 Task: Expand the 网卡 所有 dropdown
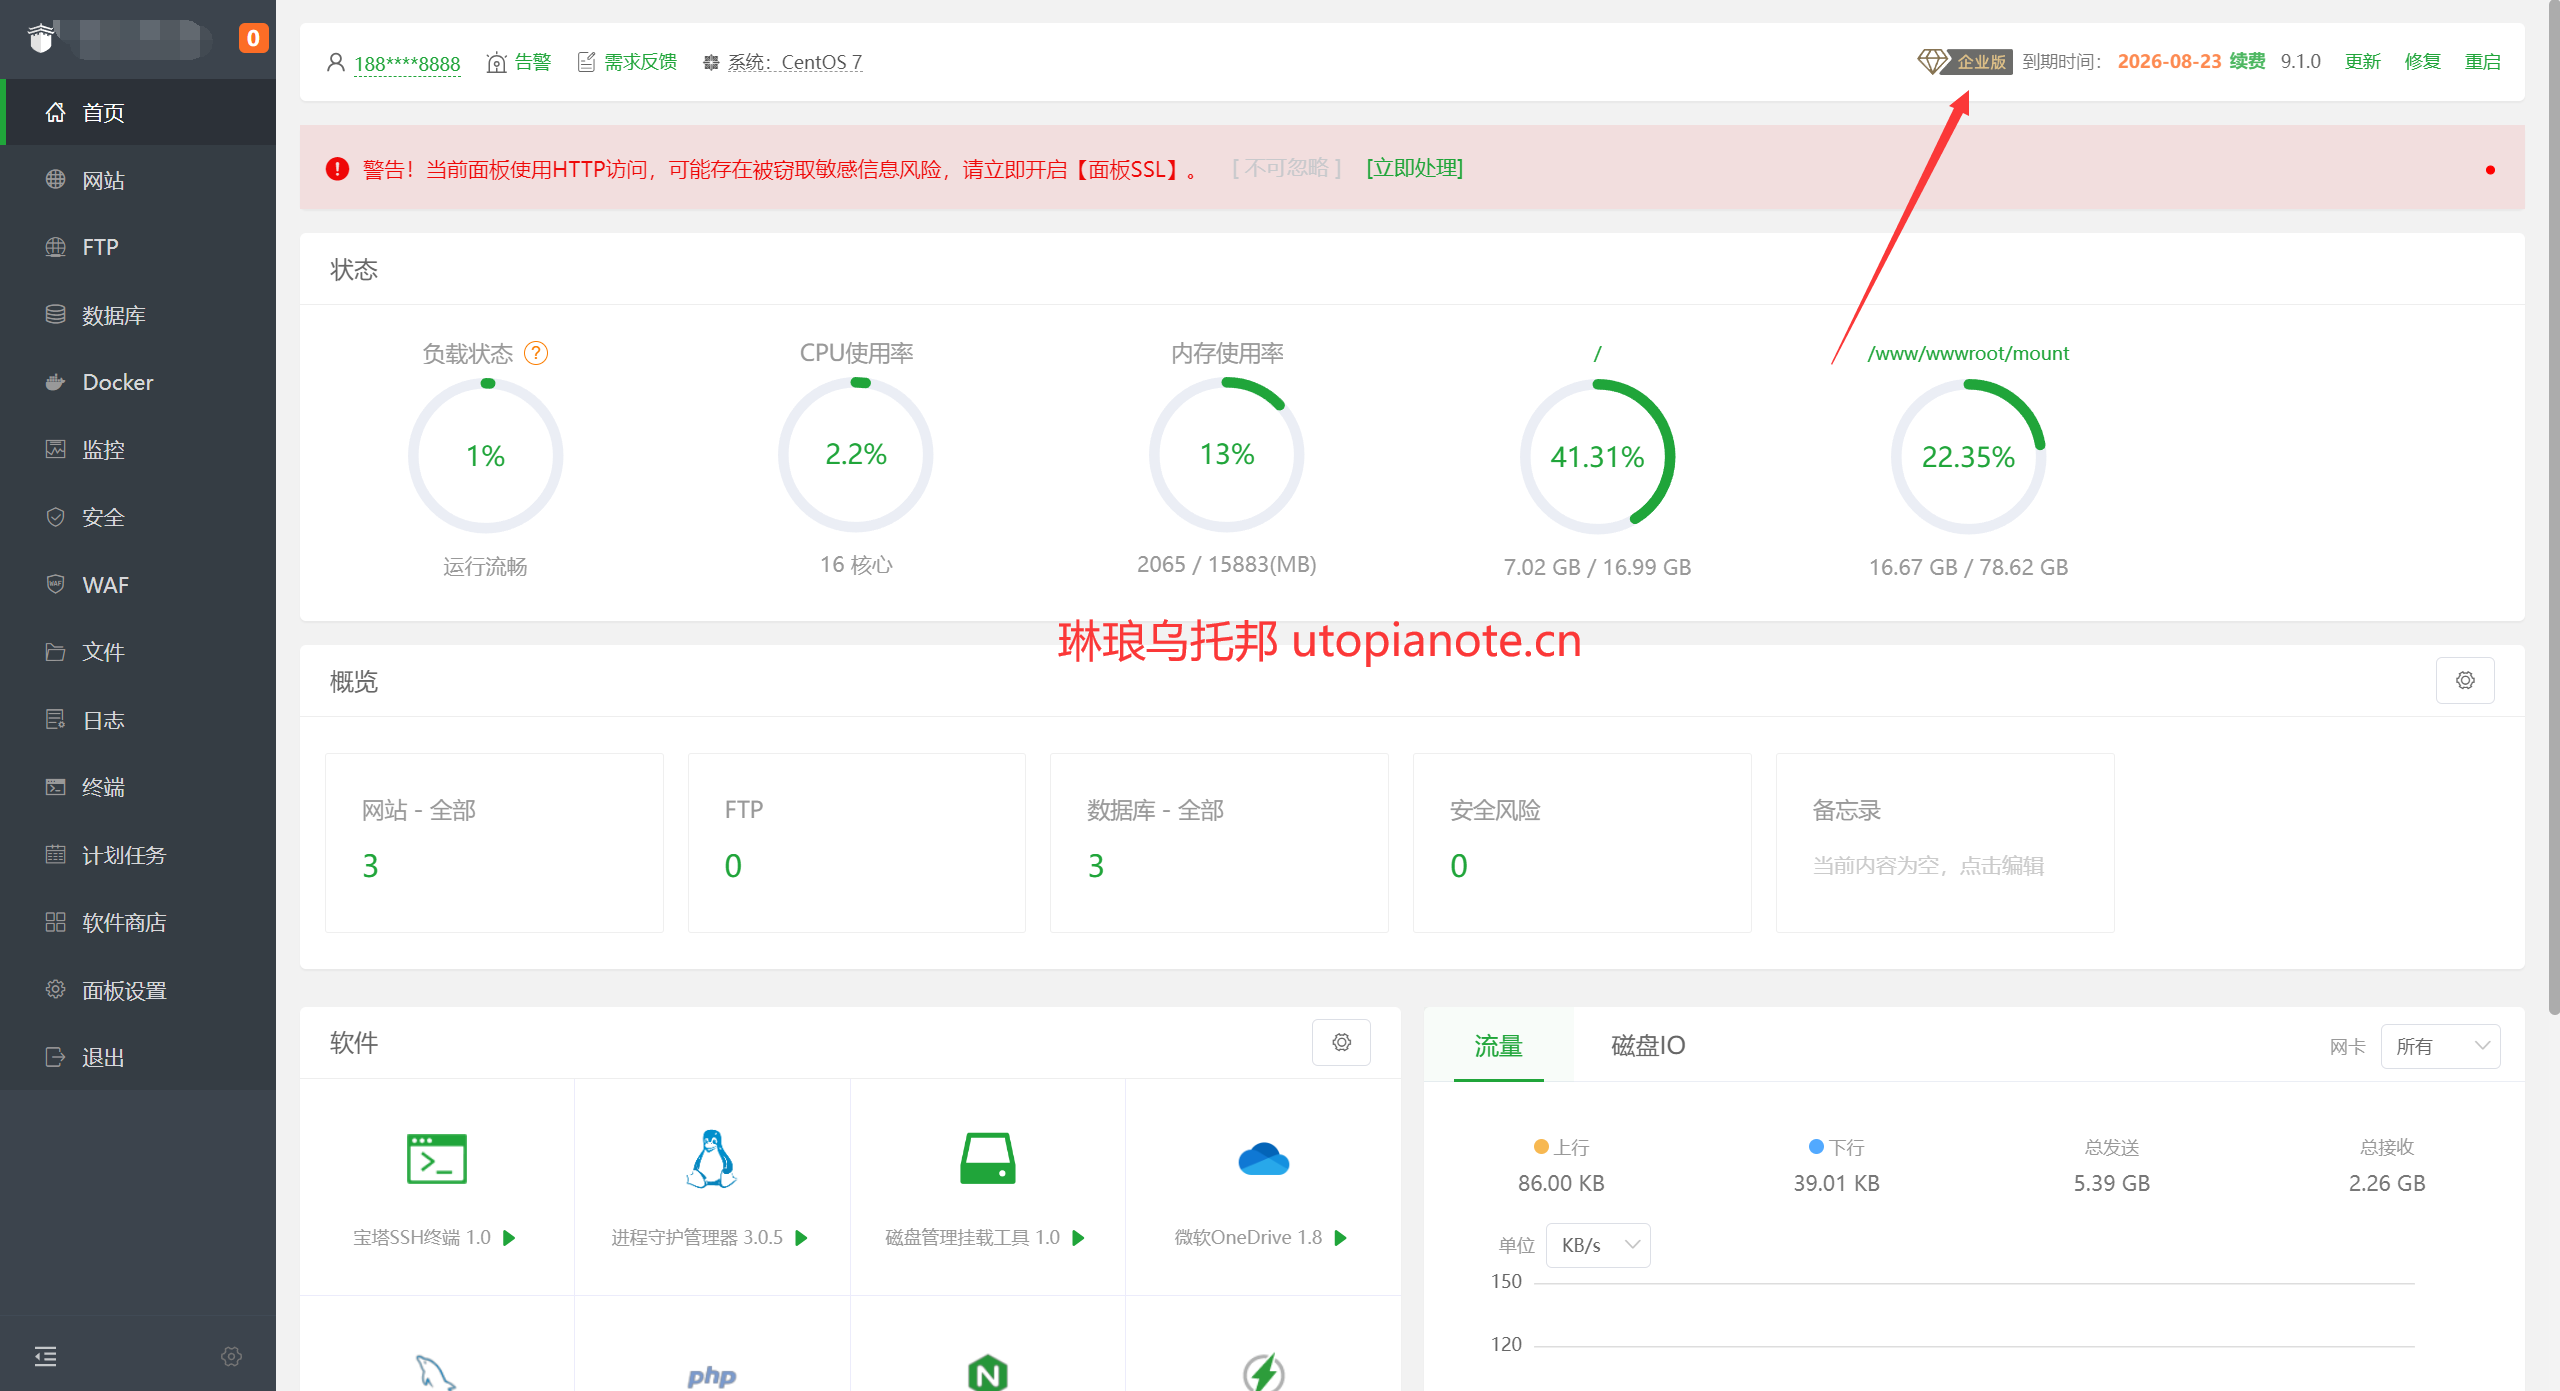2440,1046
